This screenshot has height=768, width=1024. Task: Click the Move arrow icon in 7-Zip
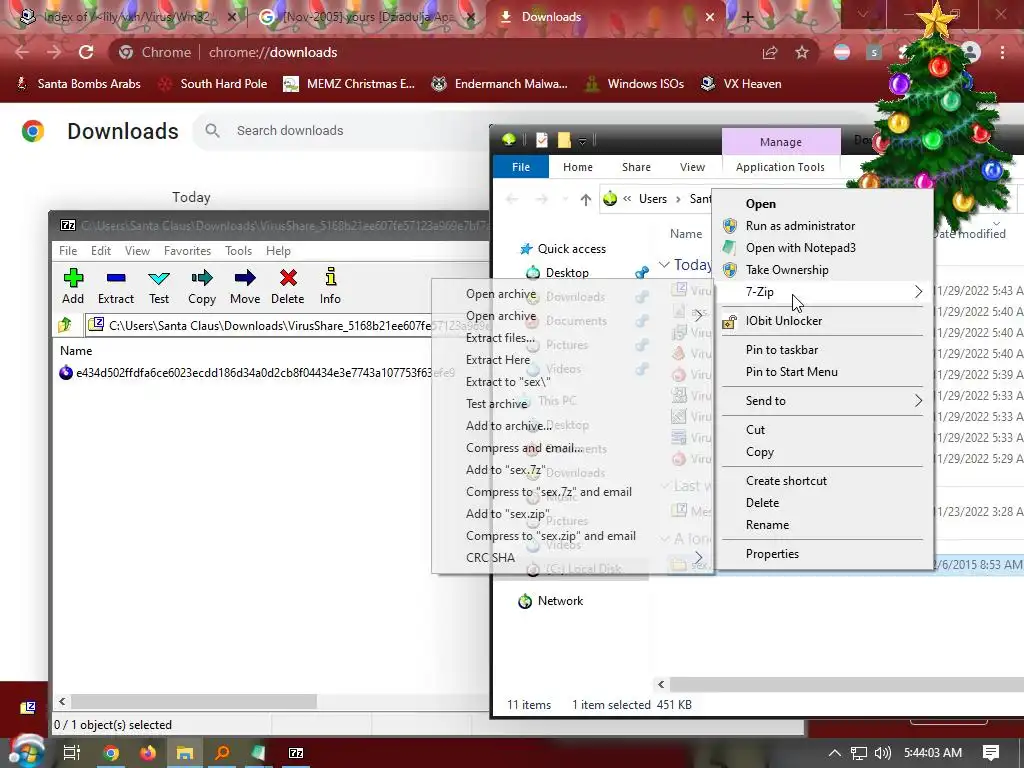[245, 286]
